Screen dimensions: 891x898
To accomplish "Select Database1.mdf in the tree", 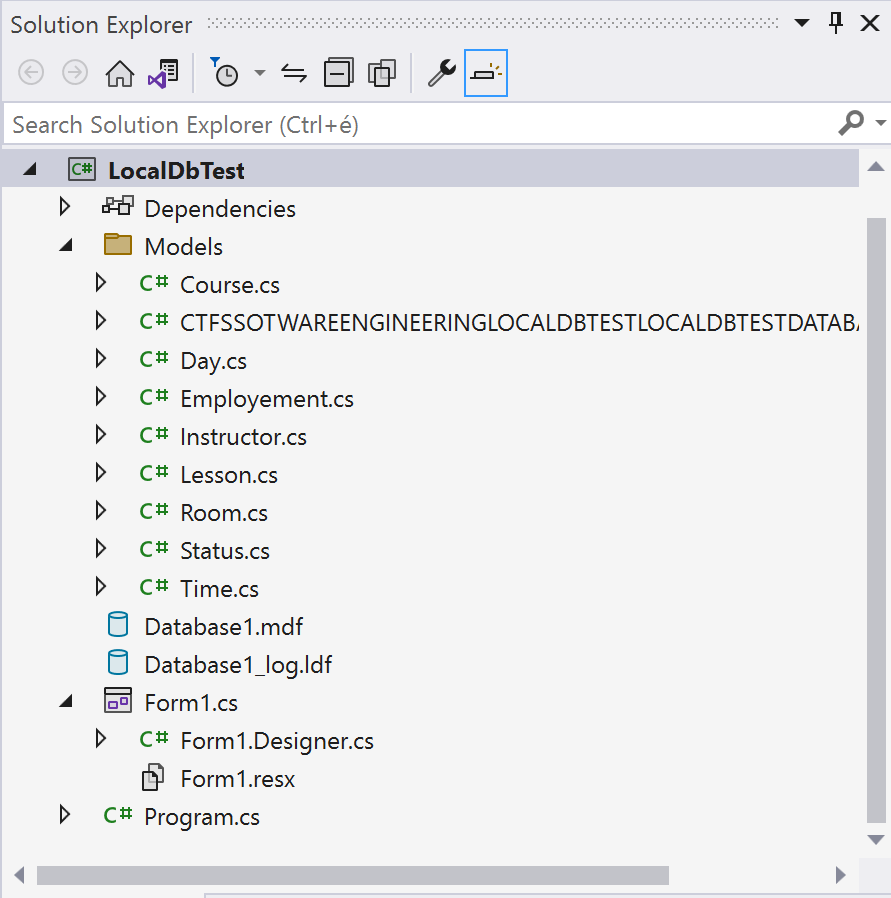I will [223, 627].
